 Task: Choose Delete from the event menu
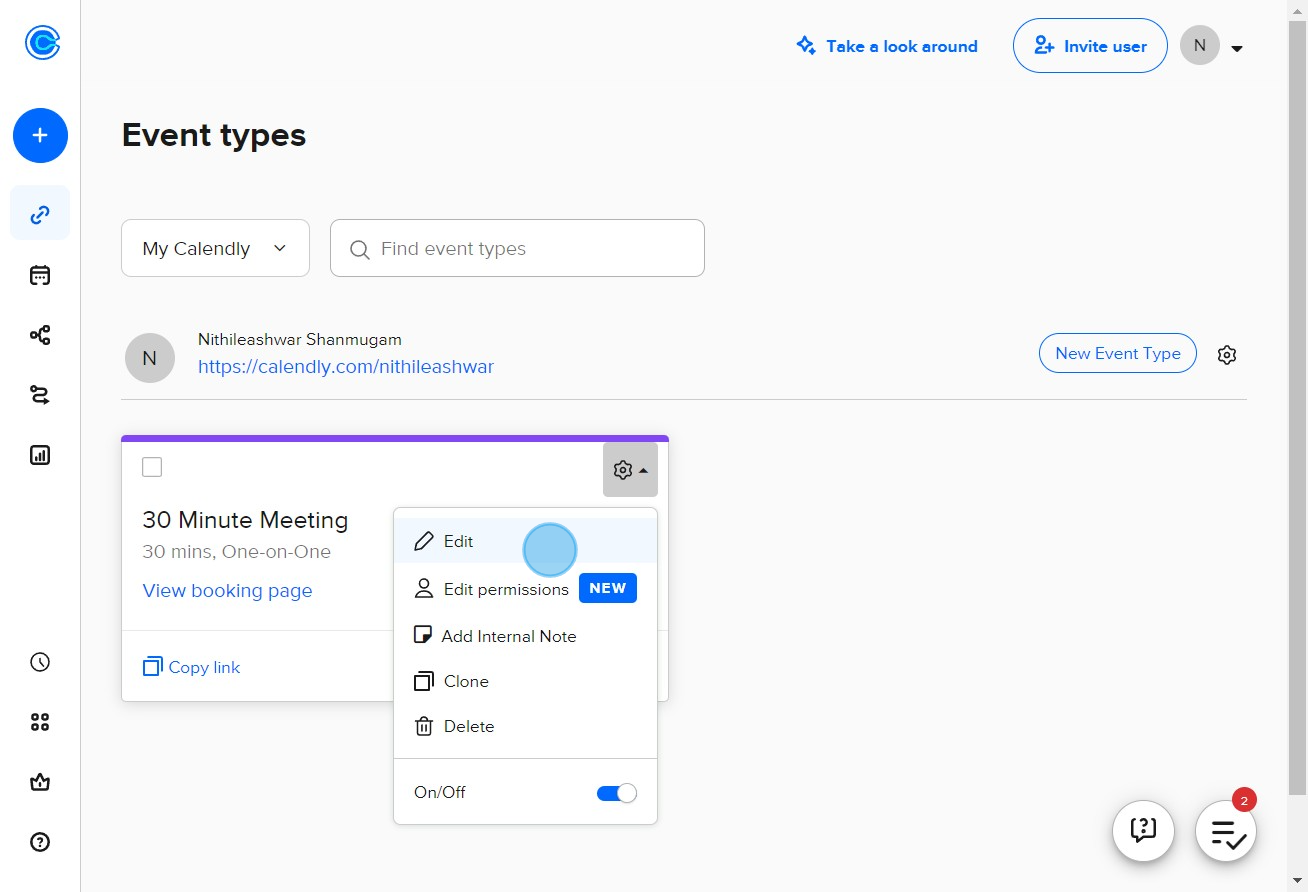[525, 726]
